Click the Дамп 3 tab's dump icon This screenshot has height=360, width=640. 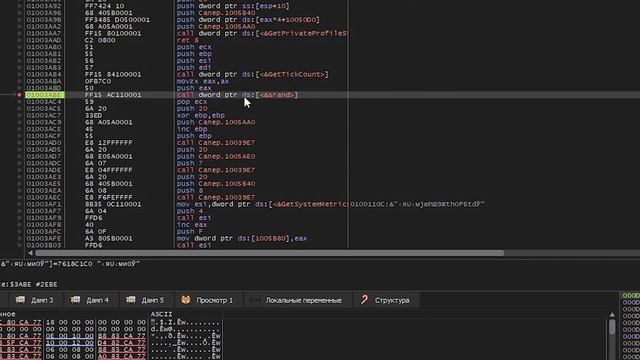20,300
